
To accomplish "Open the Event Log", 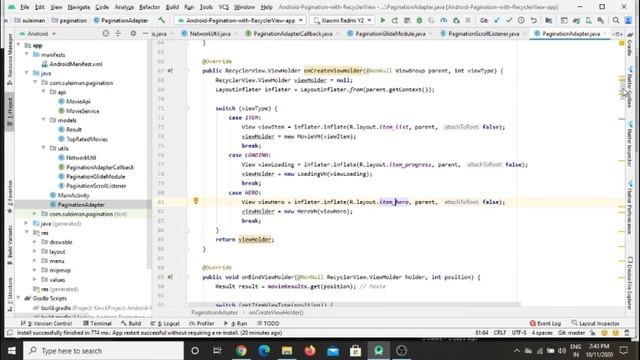I will (545, 323).
